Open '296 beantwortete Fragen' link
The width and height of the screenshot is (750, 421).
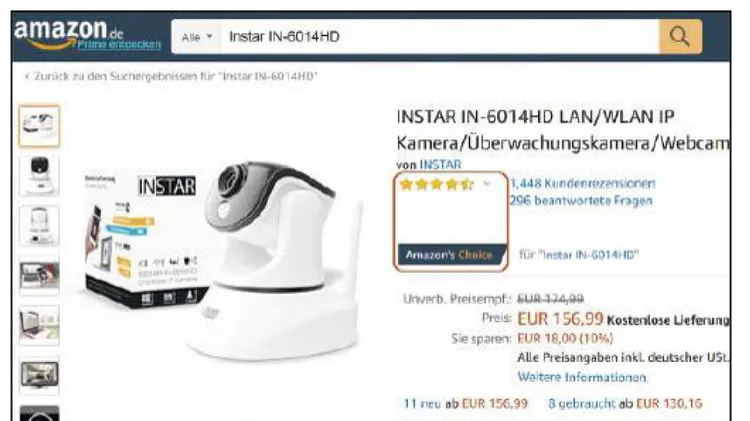point(581,200)
